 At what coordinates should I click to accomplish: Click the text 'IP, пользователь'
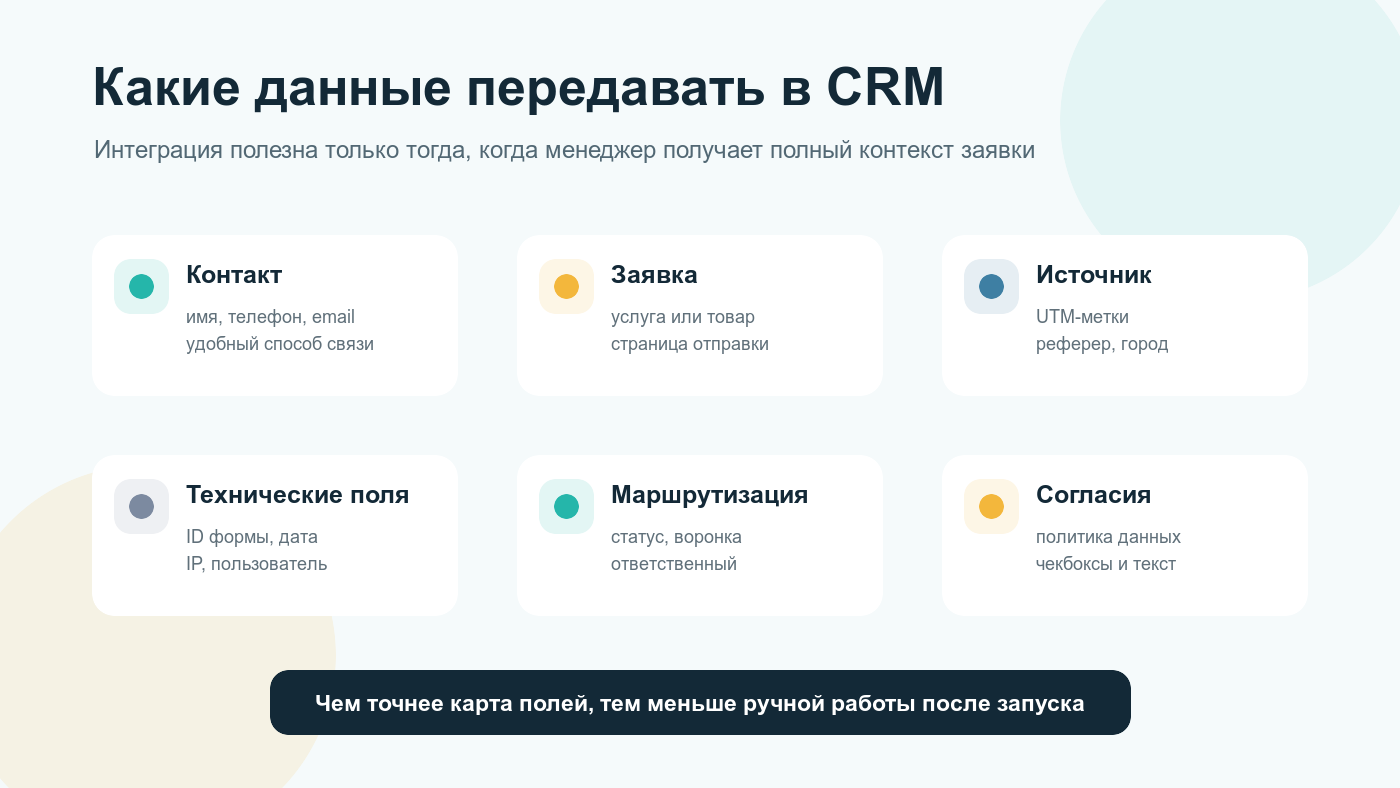[256, 564]
